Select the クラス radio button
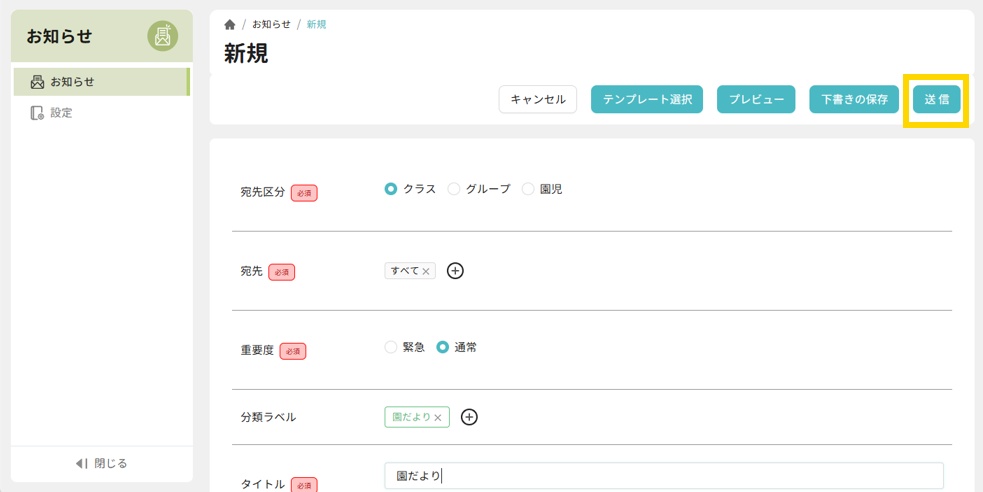The image size is (983, 492). click(x=391, y=189)
